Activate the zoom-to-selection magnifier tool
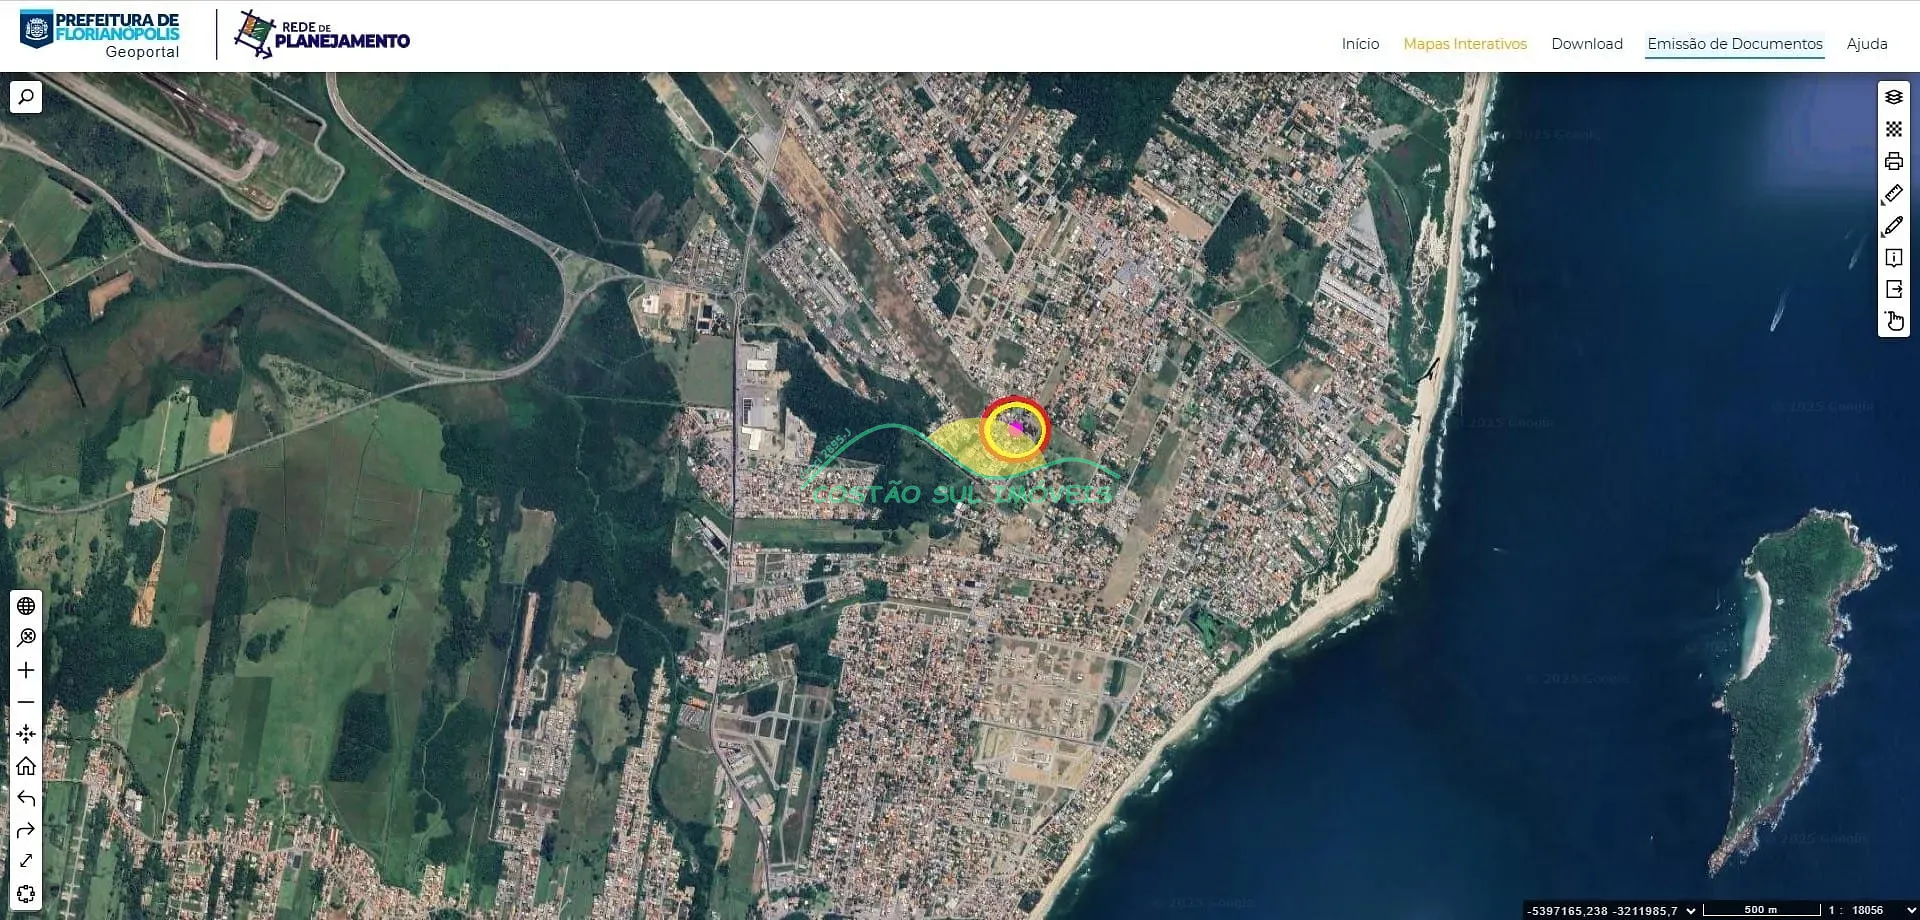The height and width of the screenshot is (920, 1920). click(26, 638)
